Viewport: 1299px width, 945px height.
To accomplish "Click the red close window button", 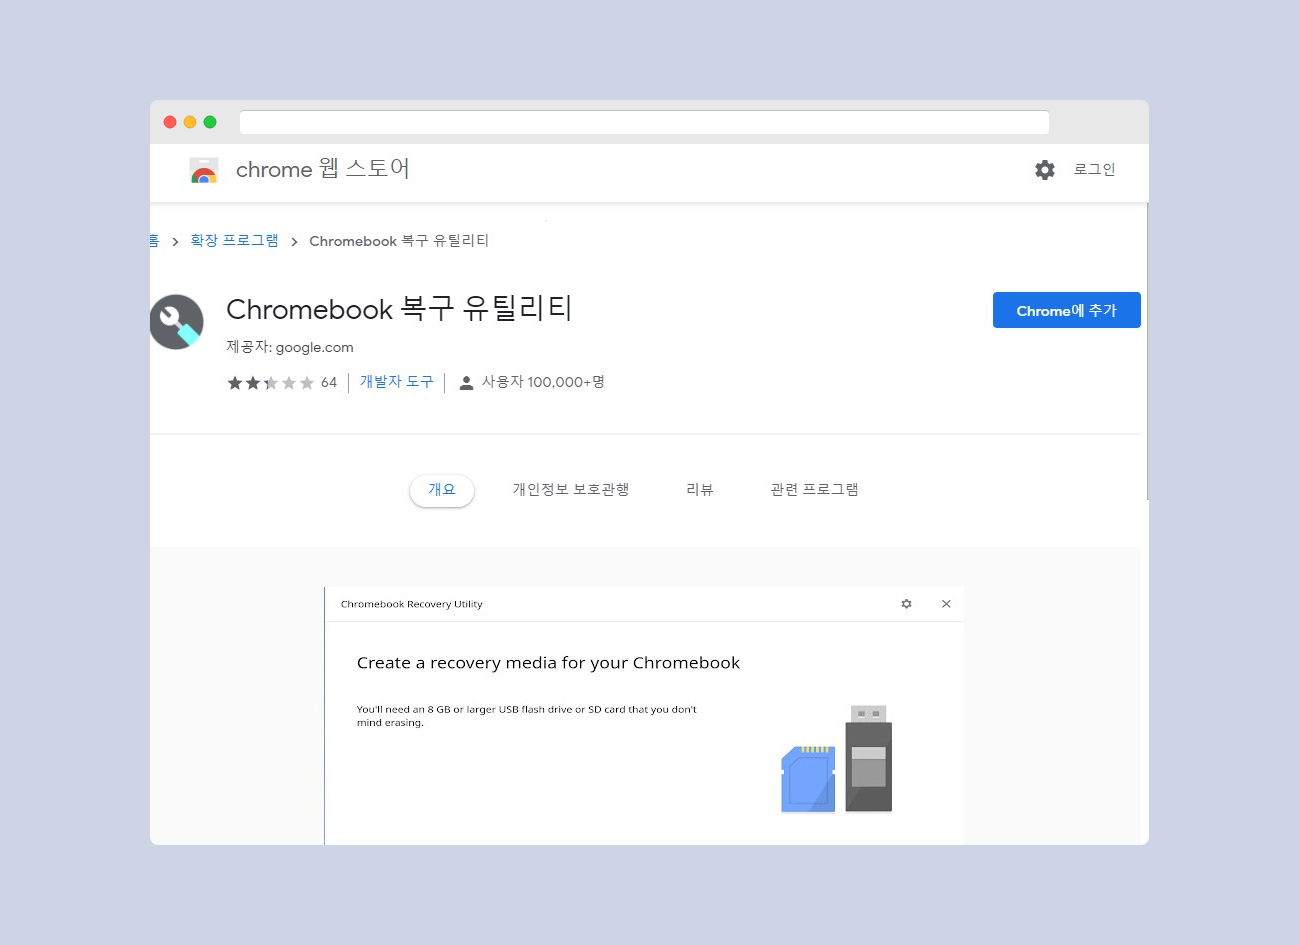I will (x=170, y=122).
